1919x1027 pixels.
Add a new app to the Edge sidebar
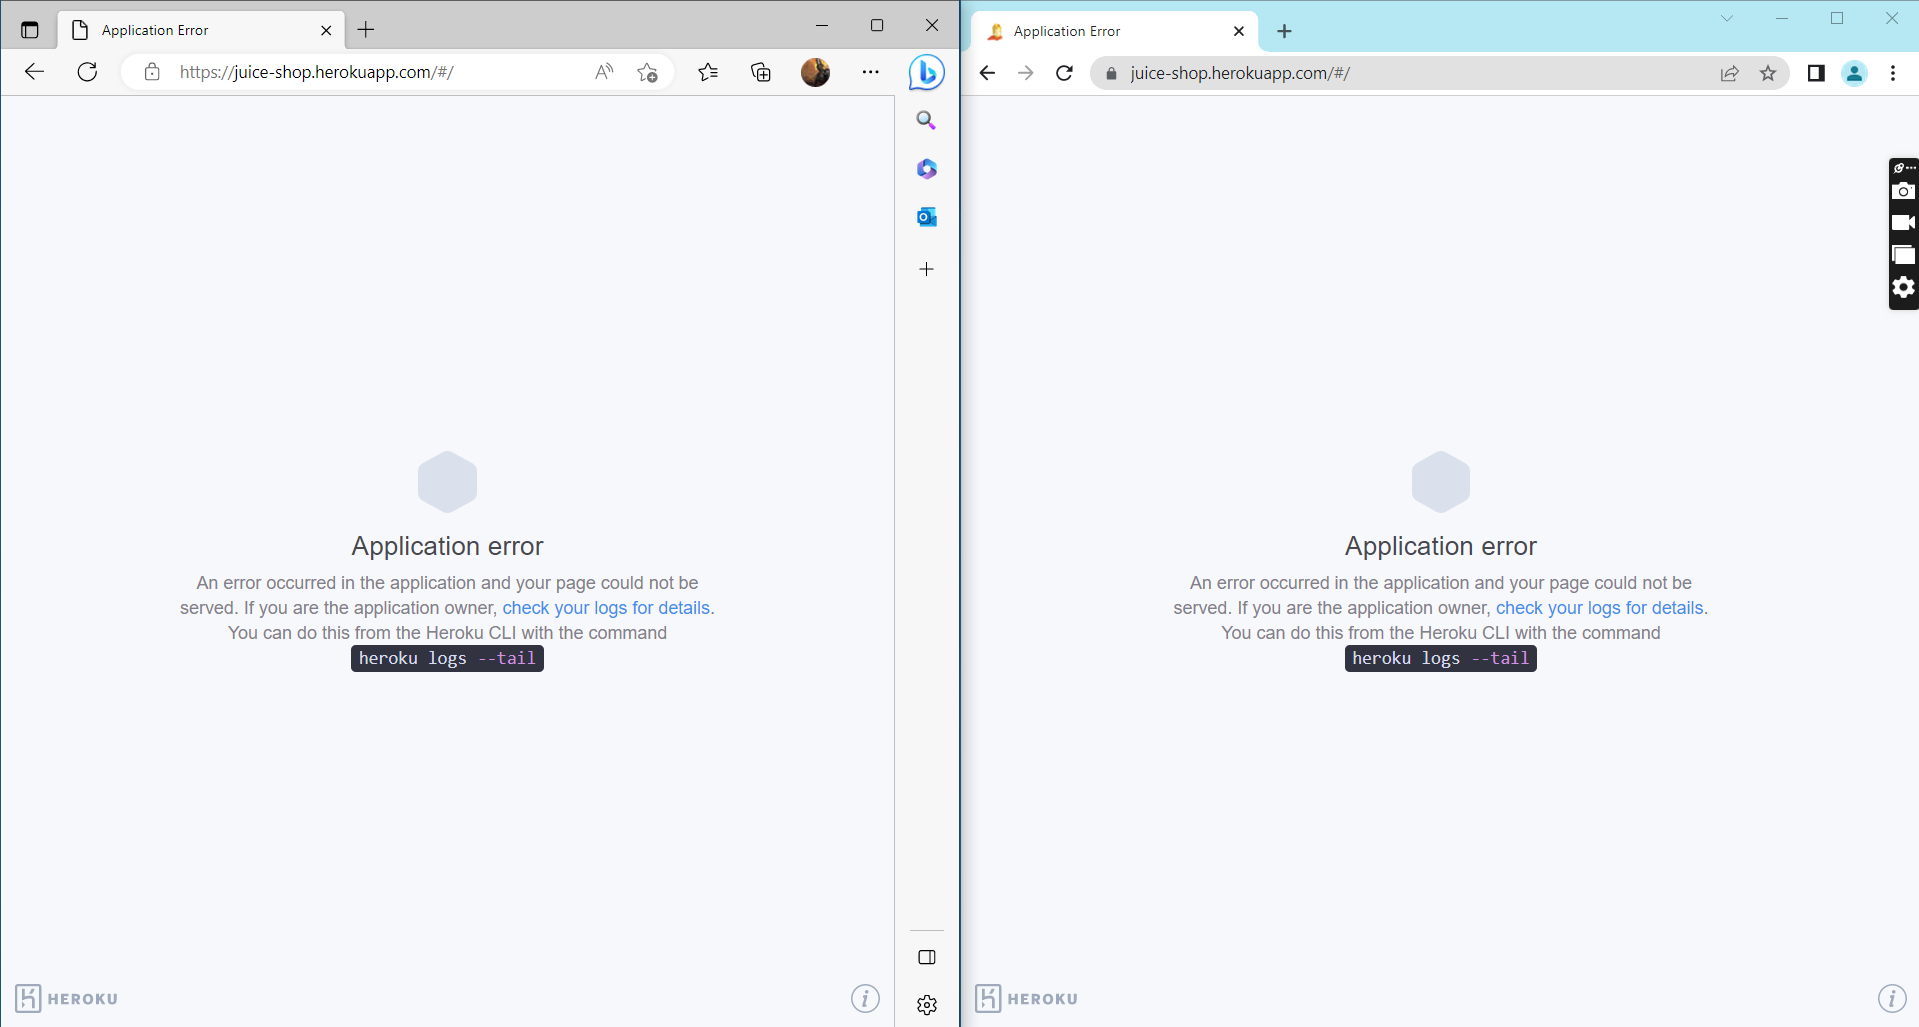point(926,268)
